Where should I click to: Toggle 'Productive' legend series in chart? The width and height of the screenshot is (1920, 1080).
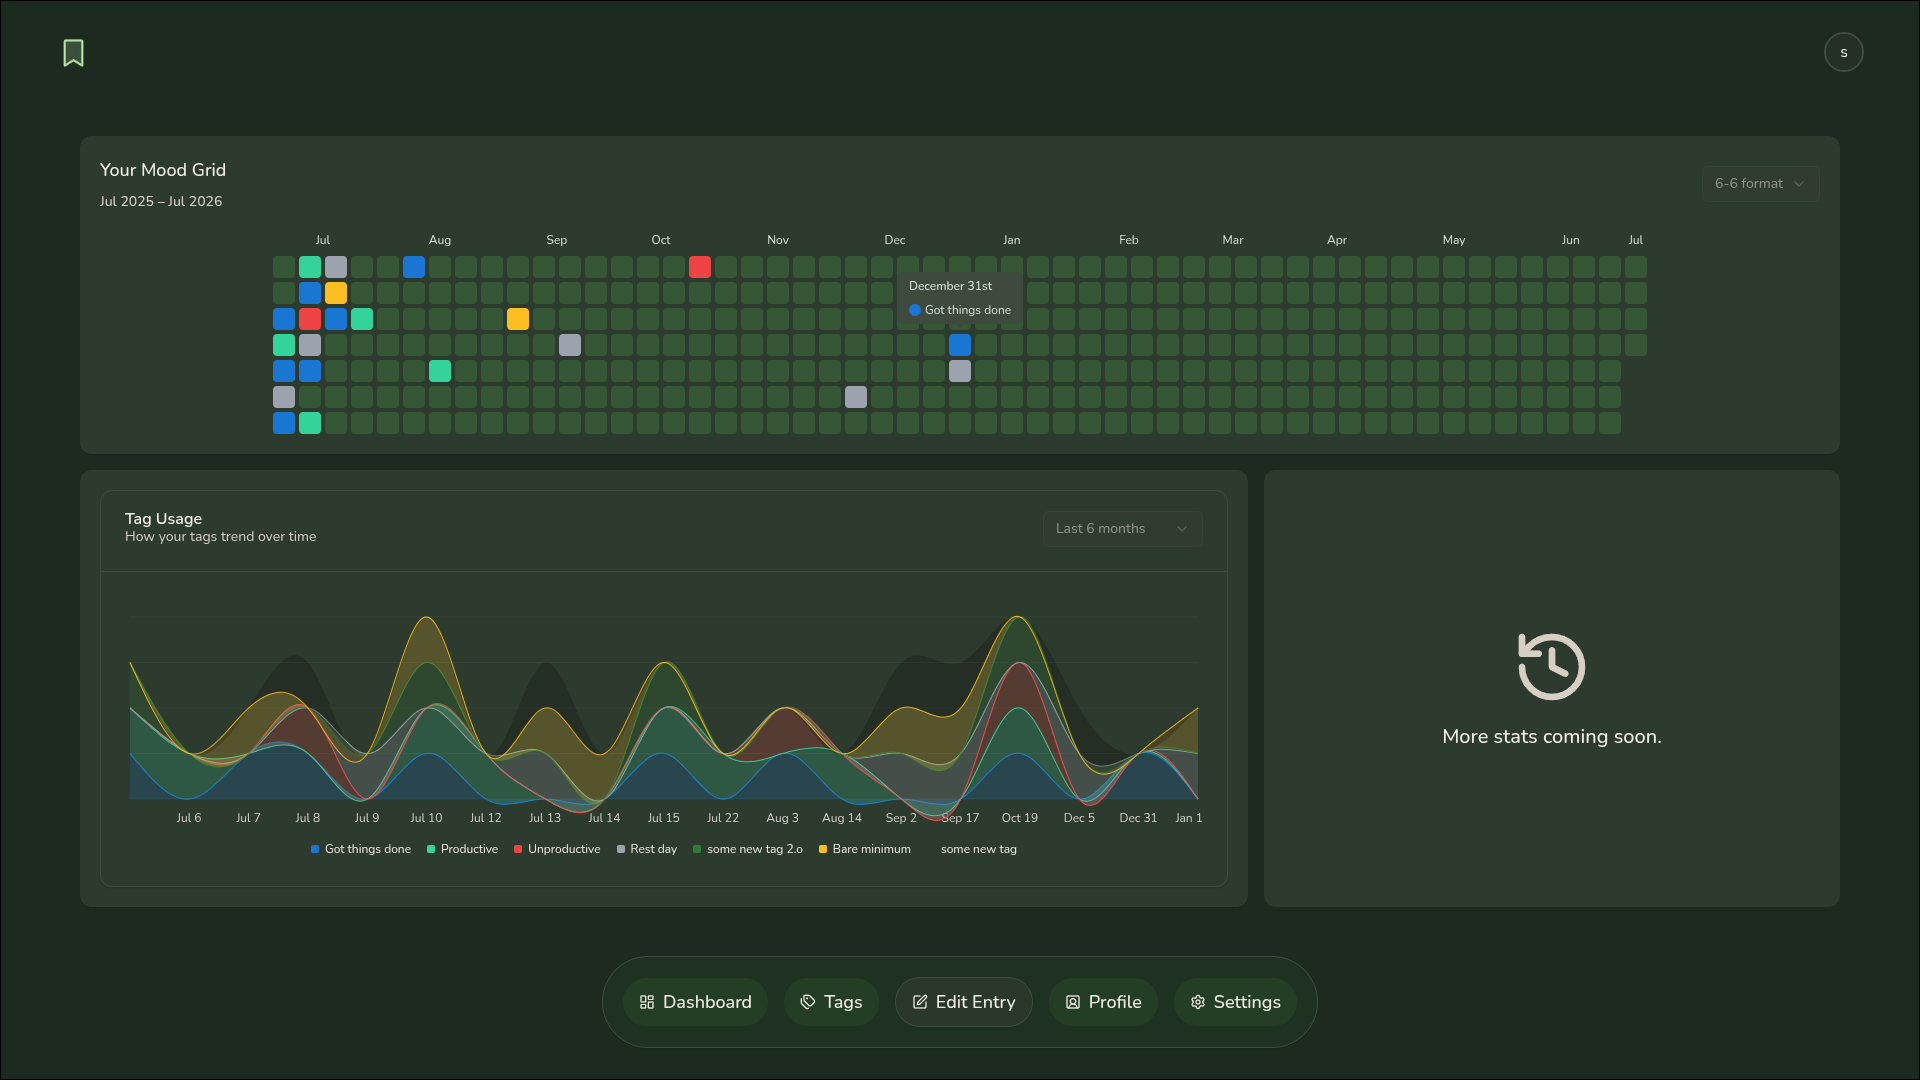click(x=462, y=849)
